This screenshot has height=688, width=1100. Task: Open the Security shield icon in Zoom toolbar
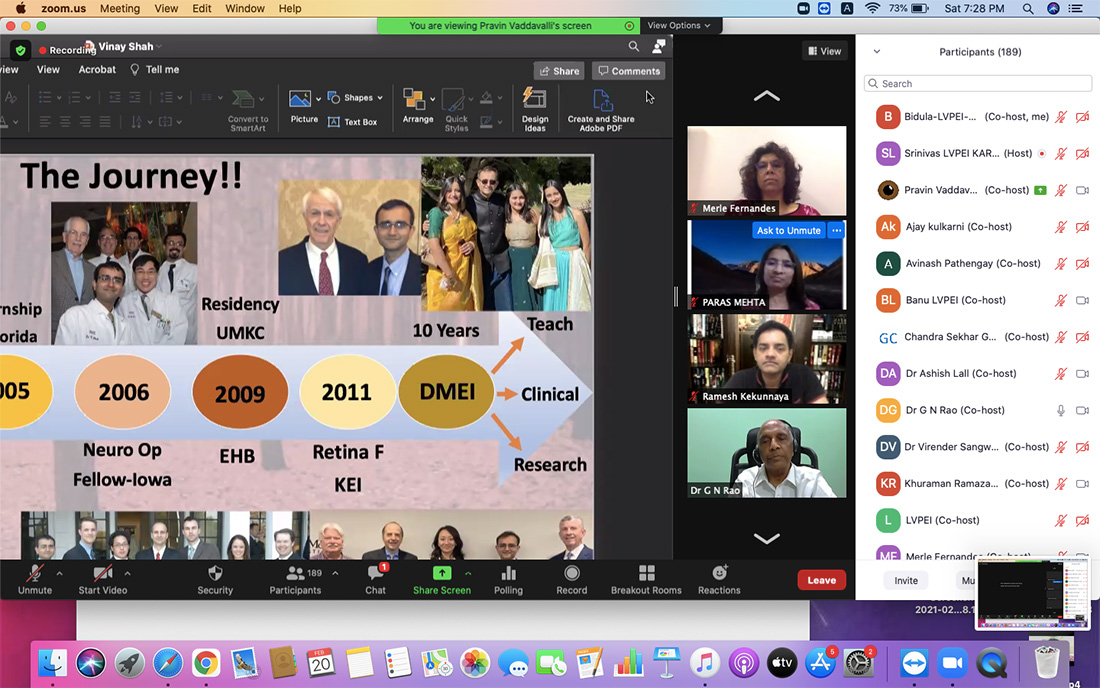click(215, 574)
